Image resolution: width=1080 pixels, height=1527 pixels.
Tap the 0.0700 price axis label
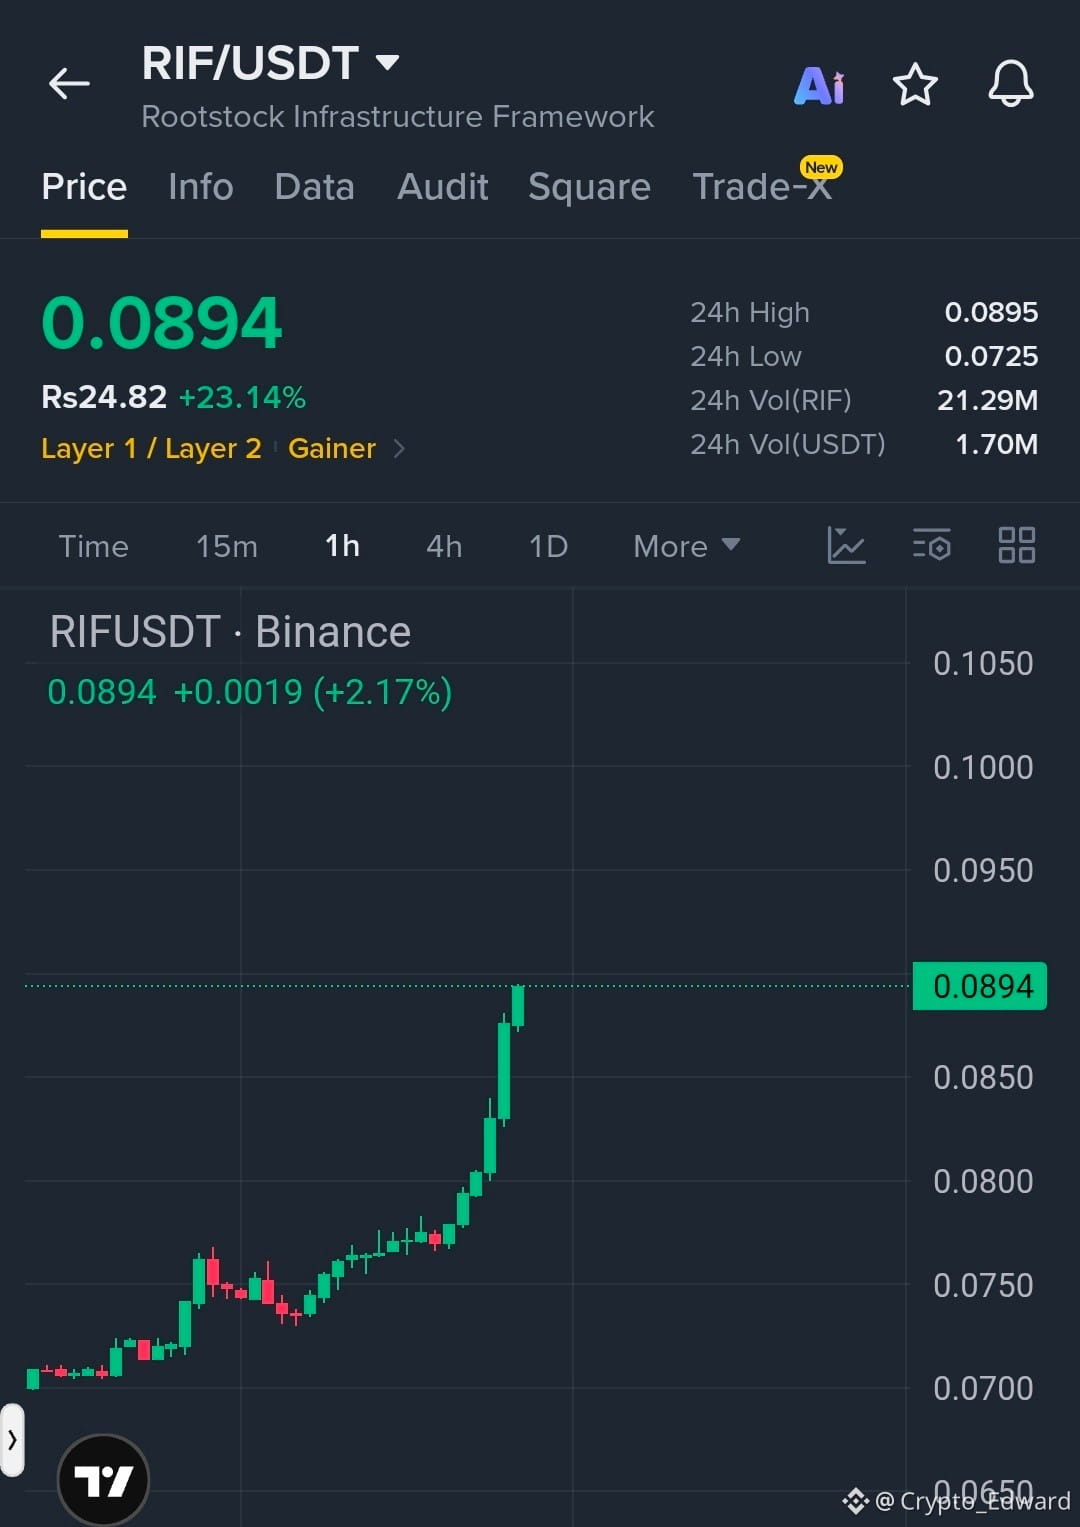point(983,1388)
